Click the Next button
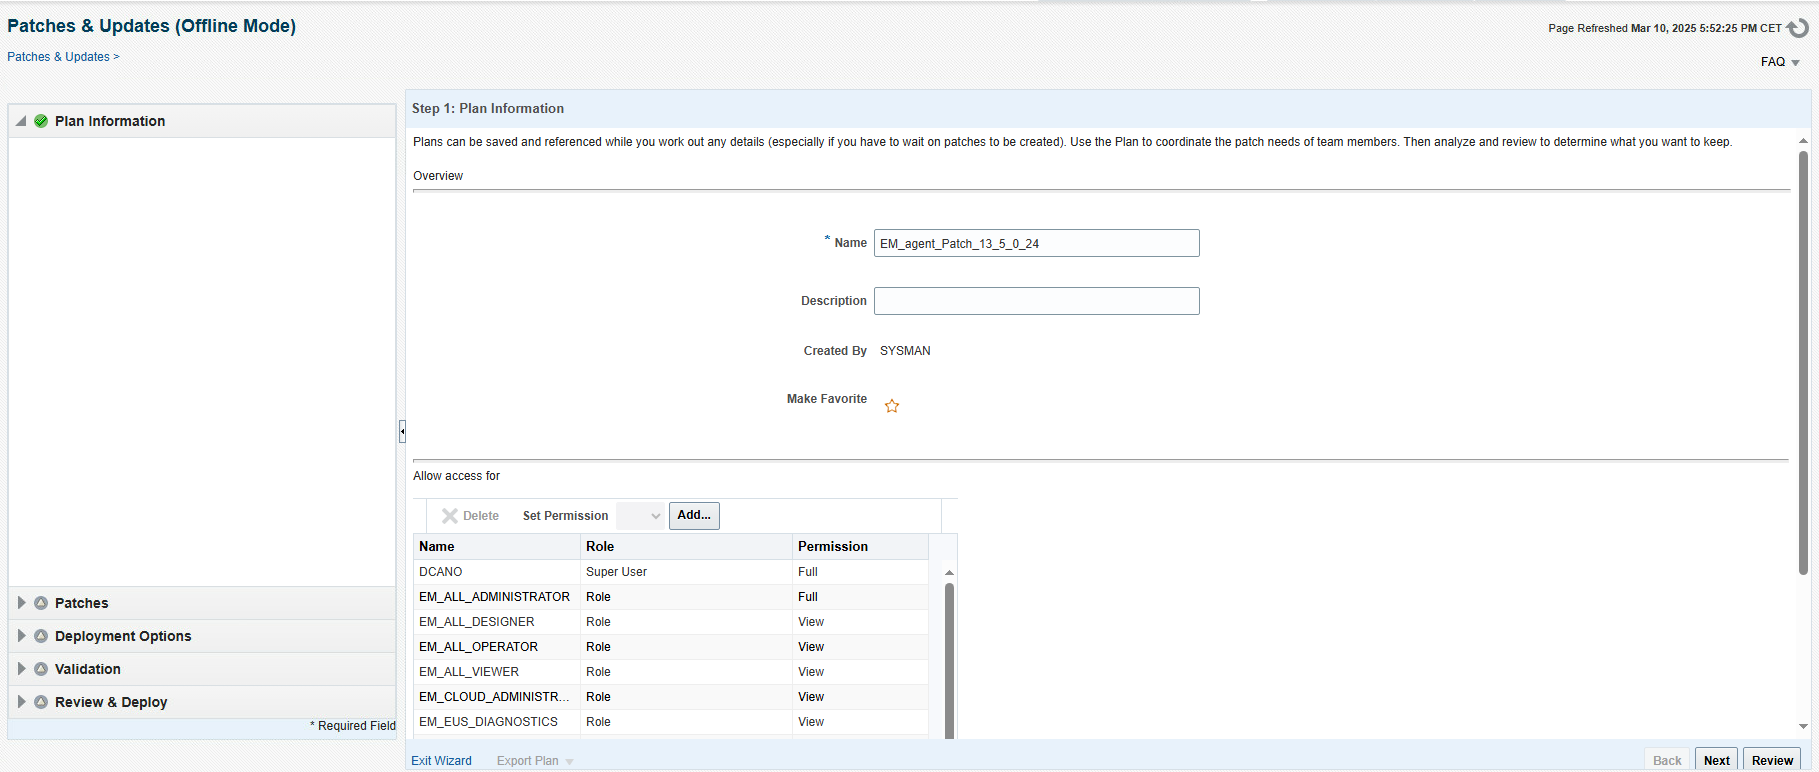This screenshot has width=1819, height=772. (1716, 760)
